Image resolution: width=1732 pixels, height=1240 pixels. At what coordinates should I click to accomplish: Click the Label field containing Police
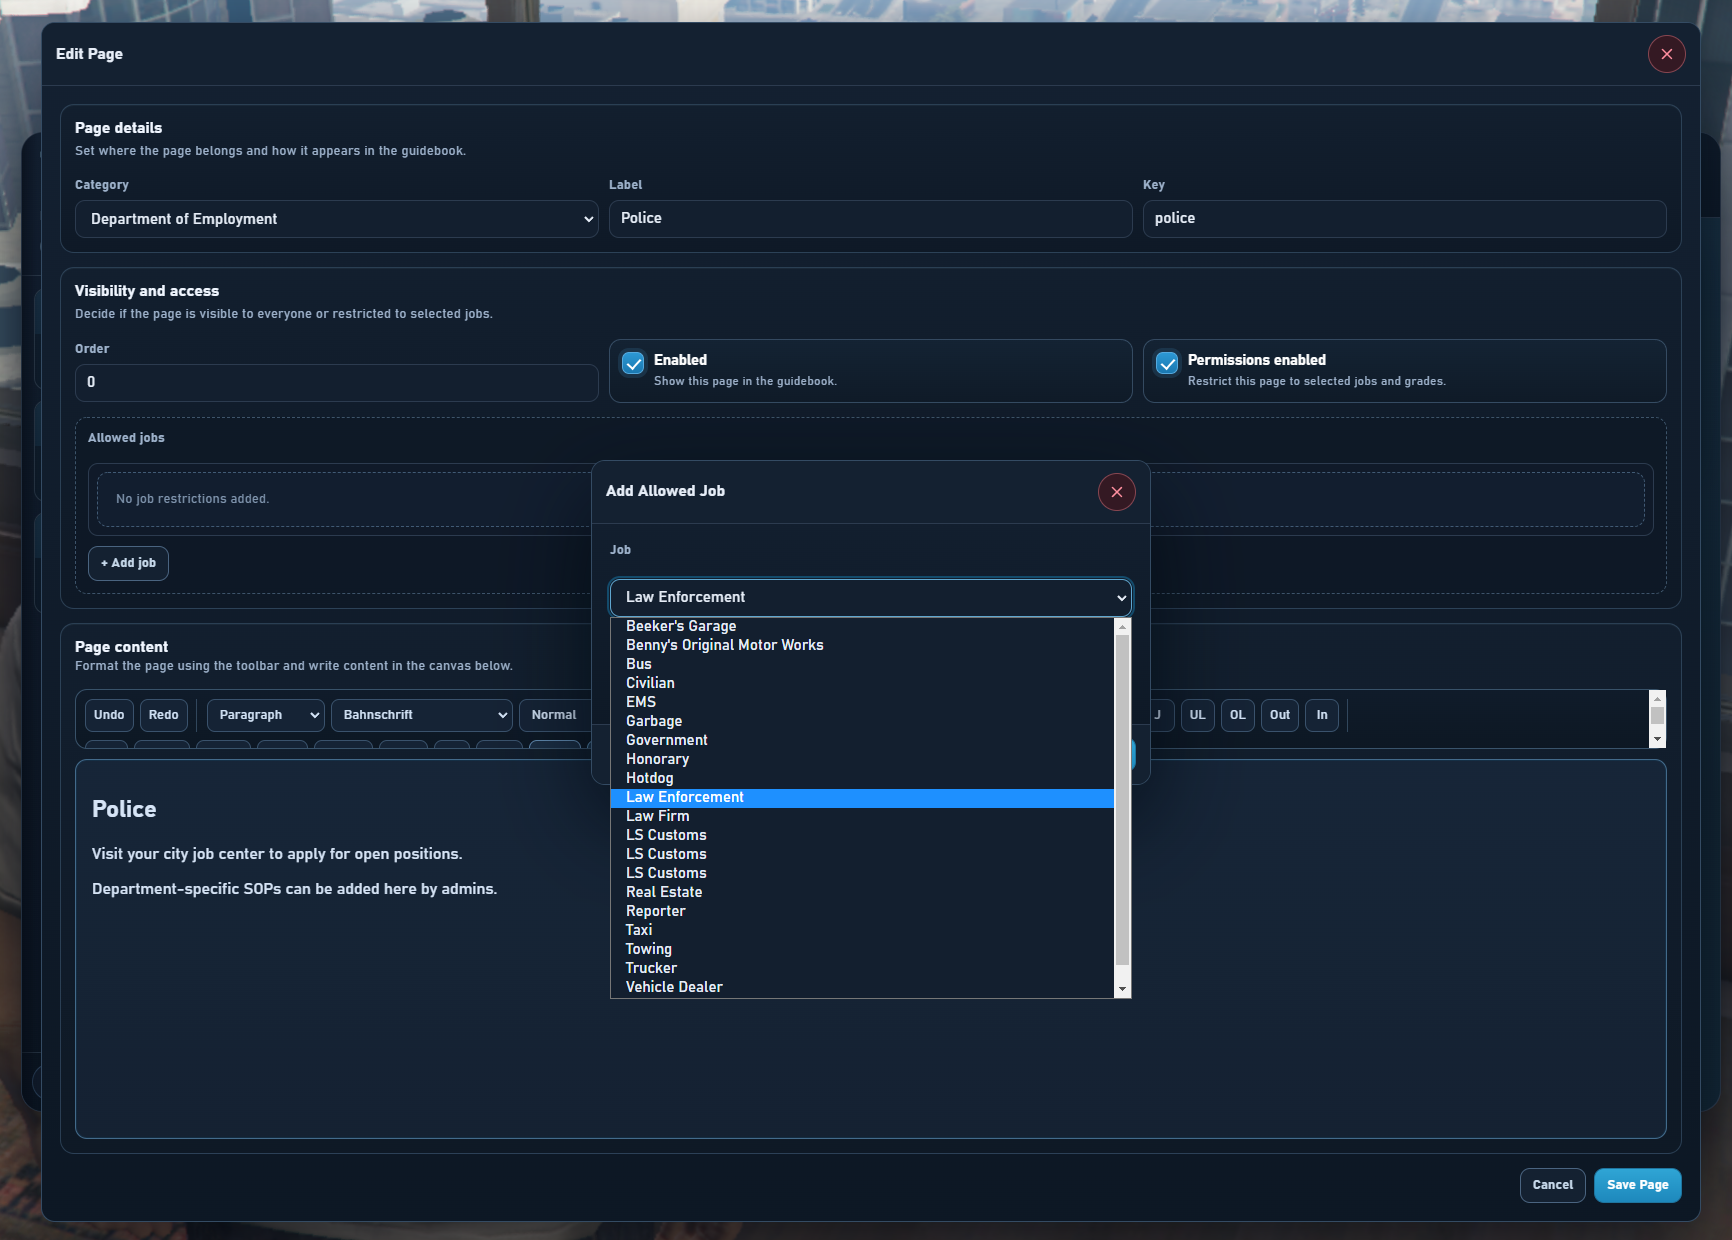click(x=871, y=219)
